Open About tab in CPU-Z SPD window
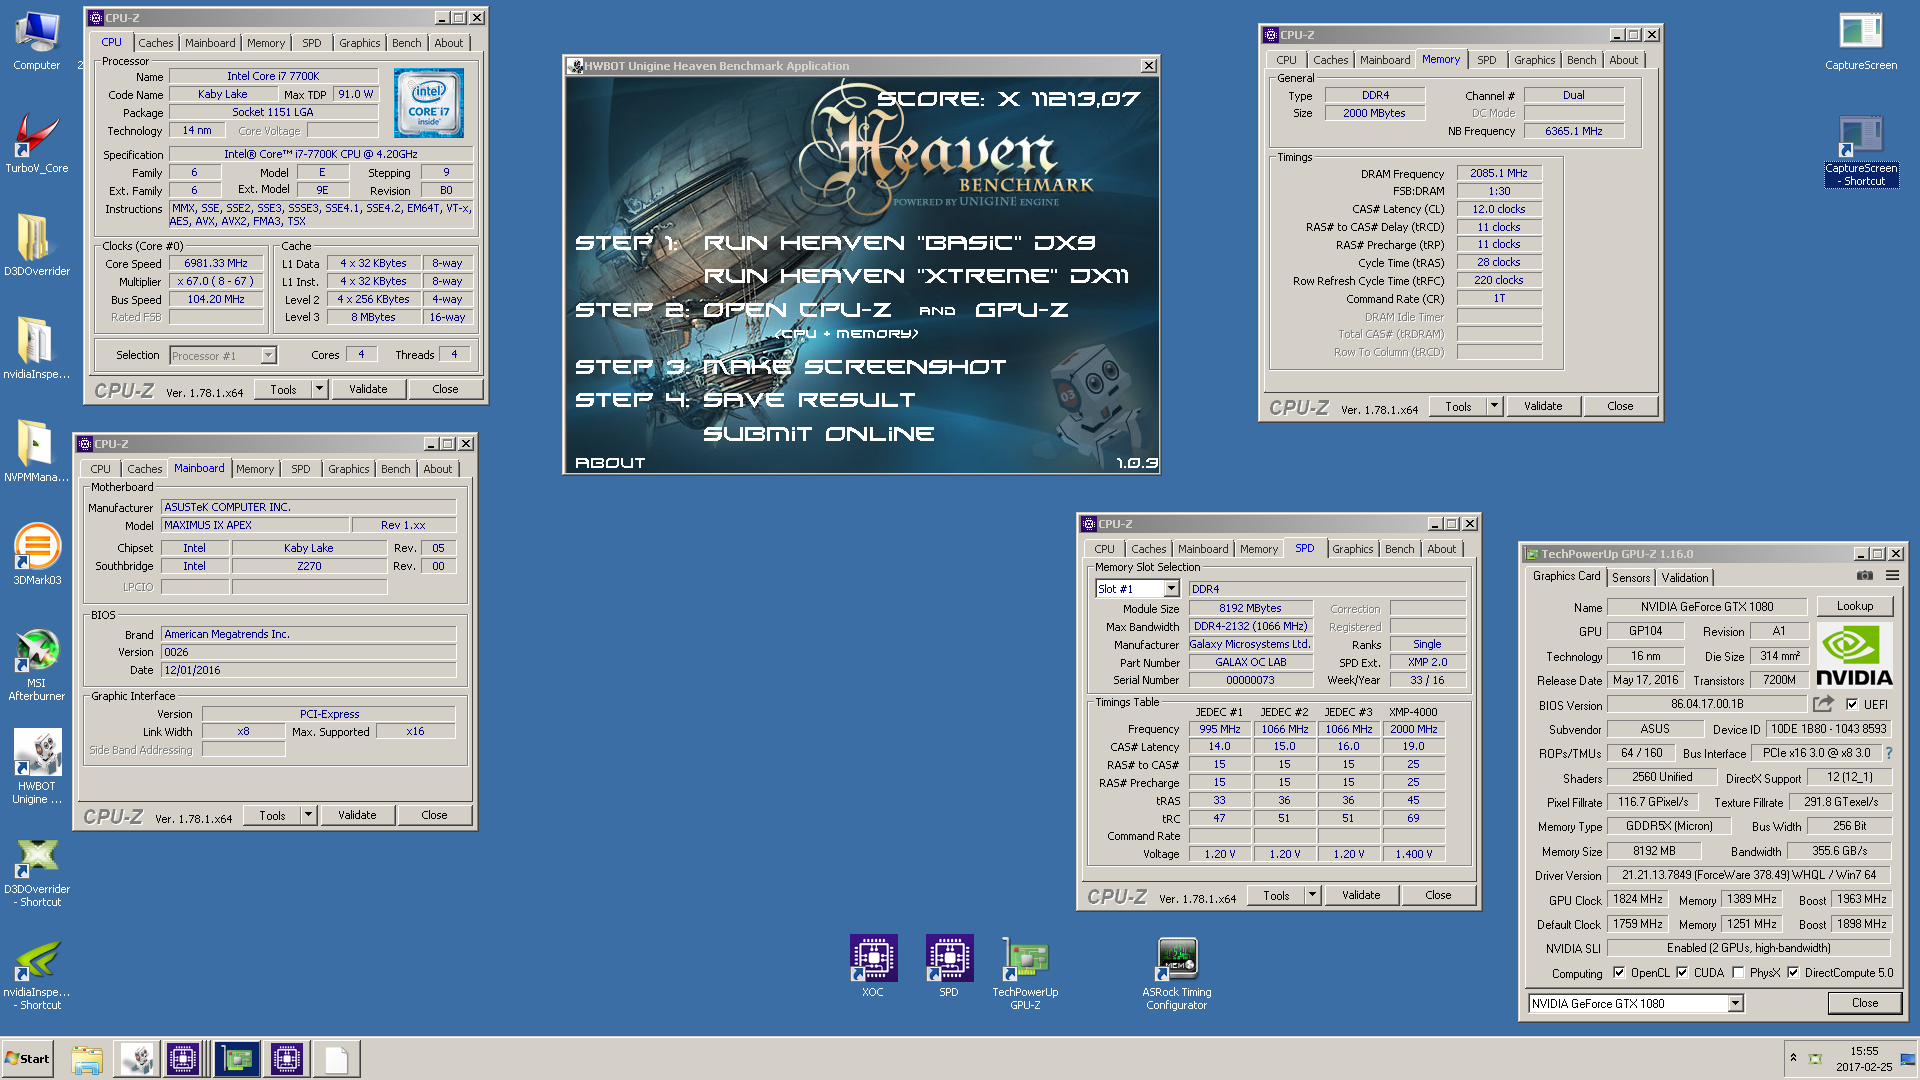 pyautogui.click(x=1441, y=549)
